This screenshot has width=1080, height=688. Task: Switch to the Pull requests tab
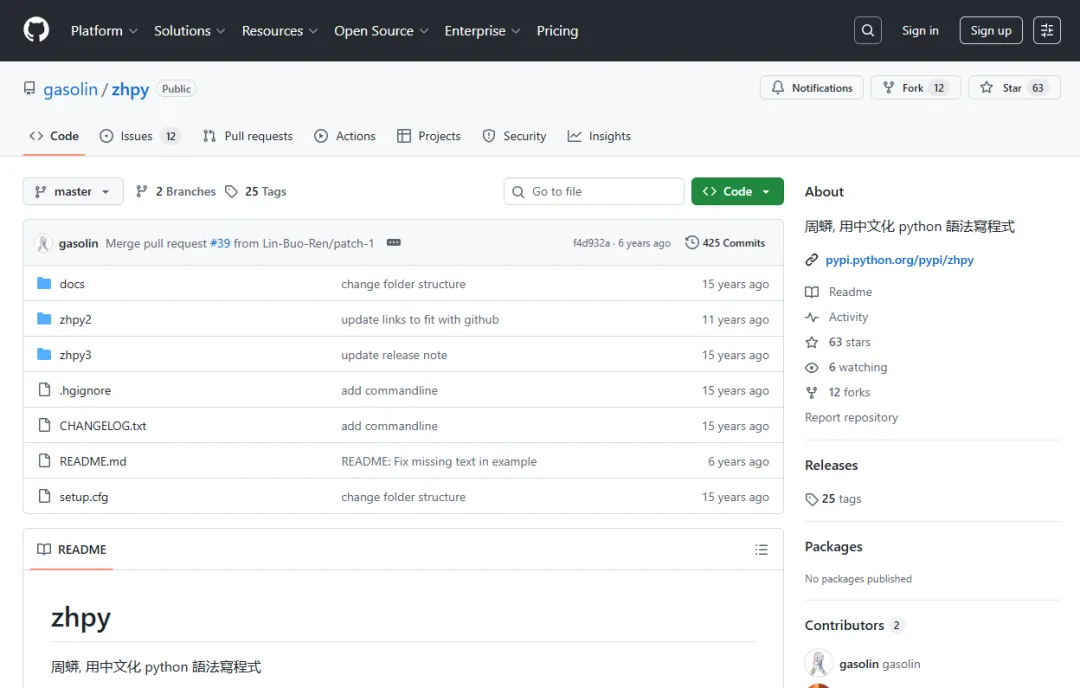(x=248, y=136)
